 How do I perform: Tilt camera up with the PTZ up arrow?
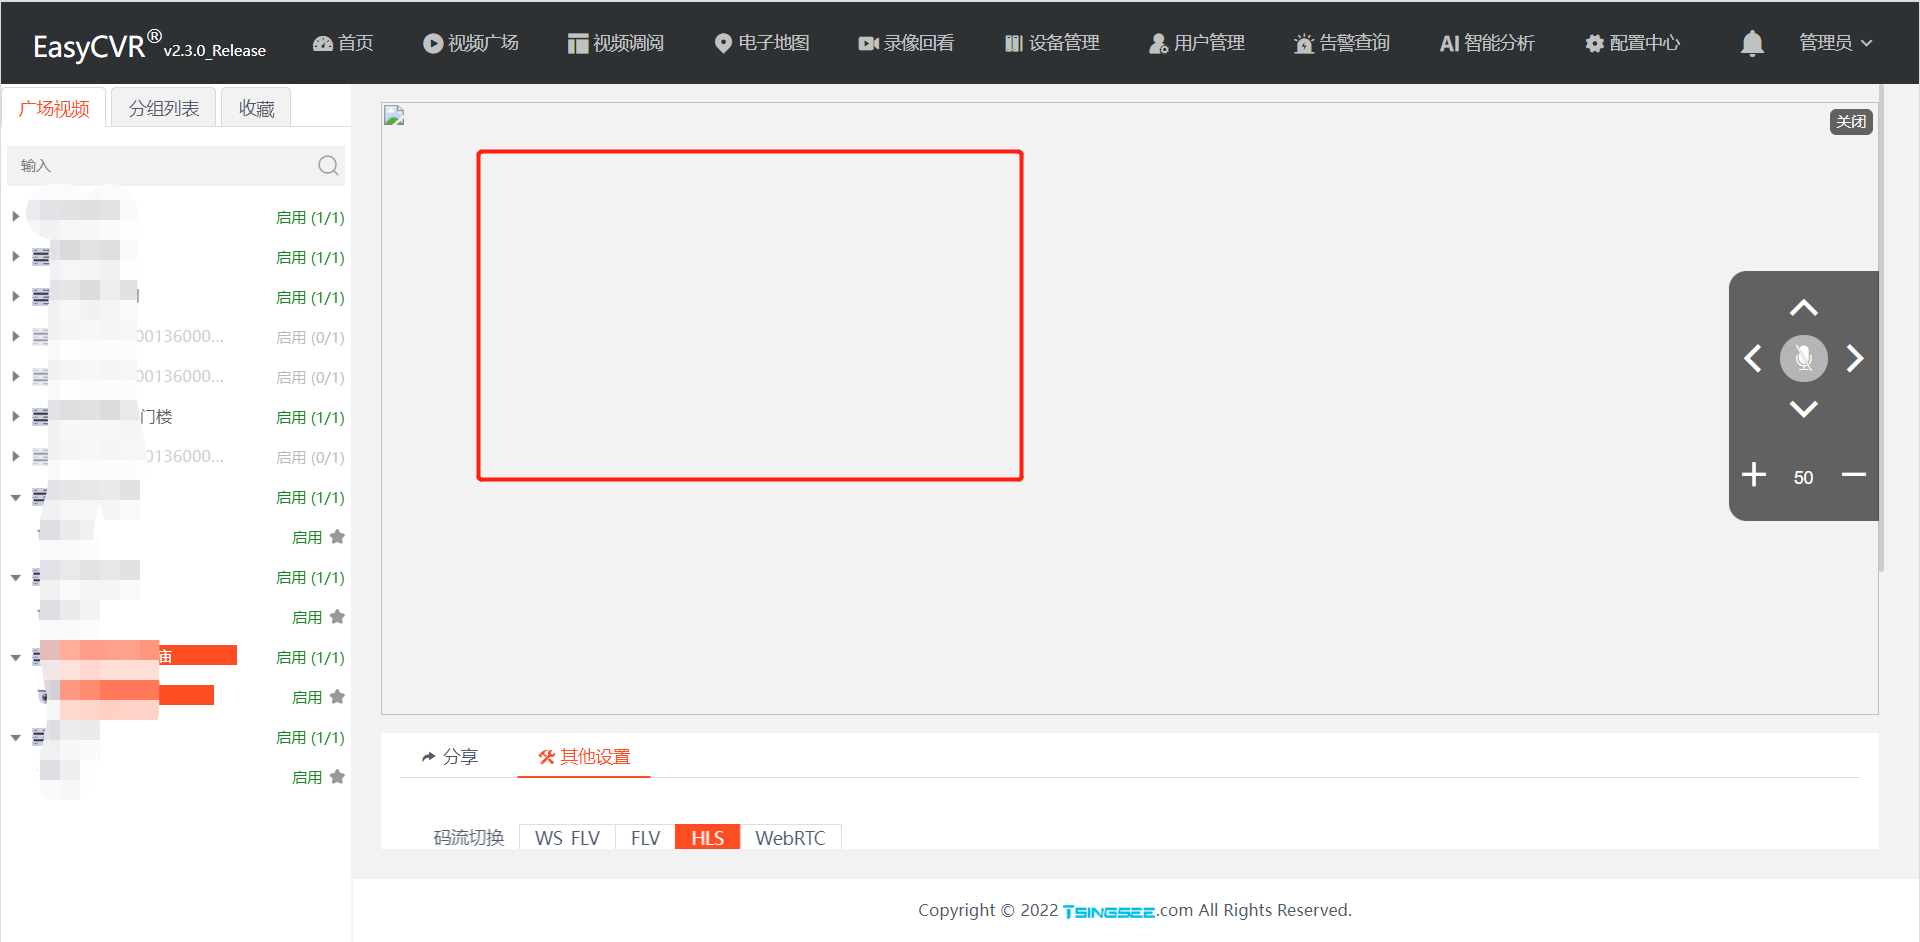click(1804, 308)
